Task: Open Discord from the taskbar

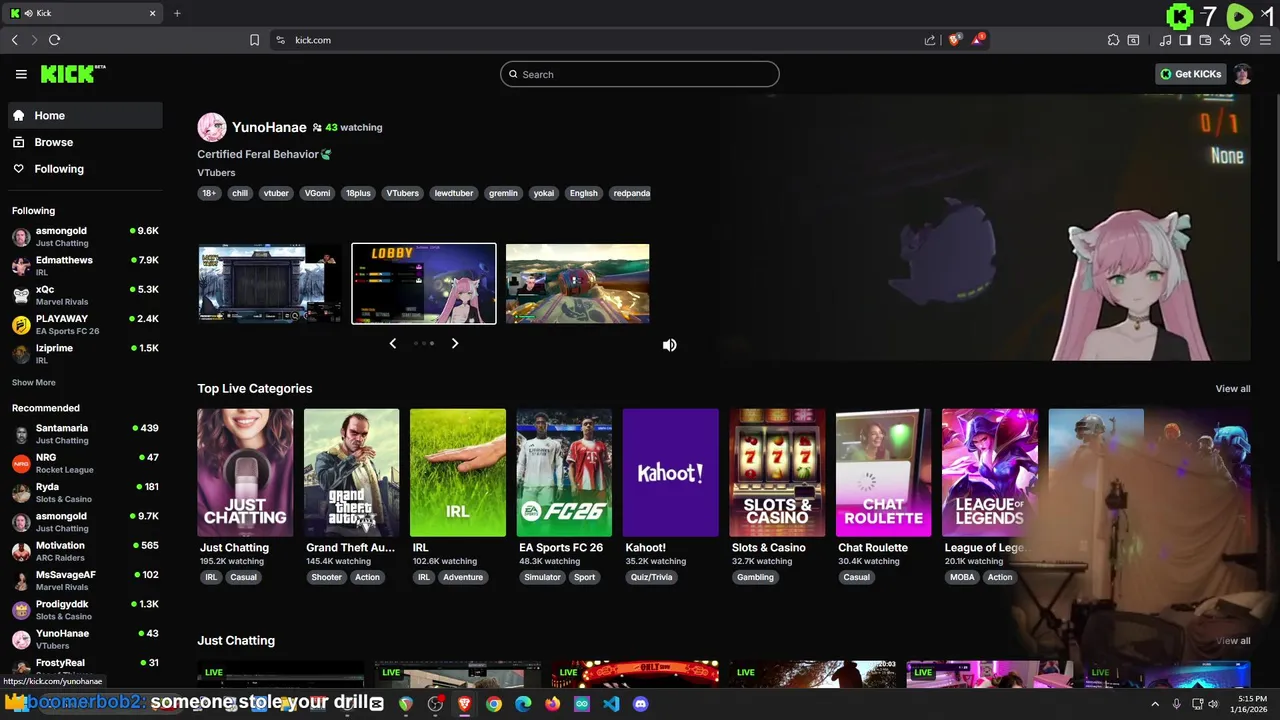Action: point(641,704)
